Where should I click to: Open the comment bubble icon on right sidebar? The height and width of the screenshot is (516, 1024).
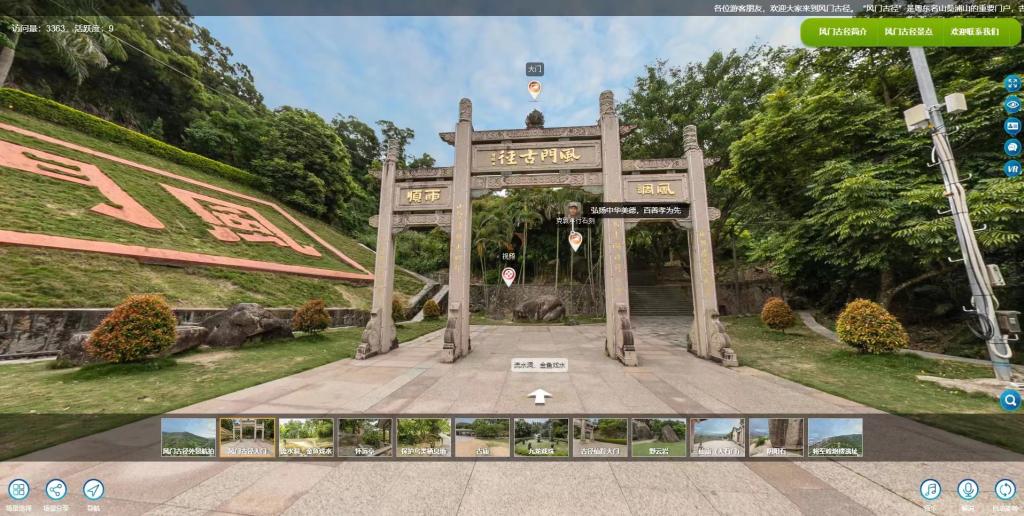coord(1012,147)
